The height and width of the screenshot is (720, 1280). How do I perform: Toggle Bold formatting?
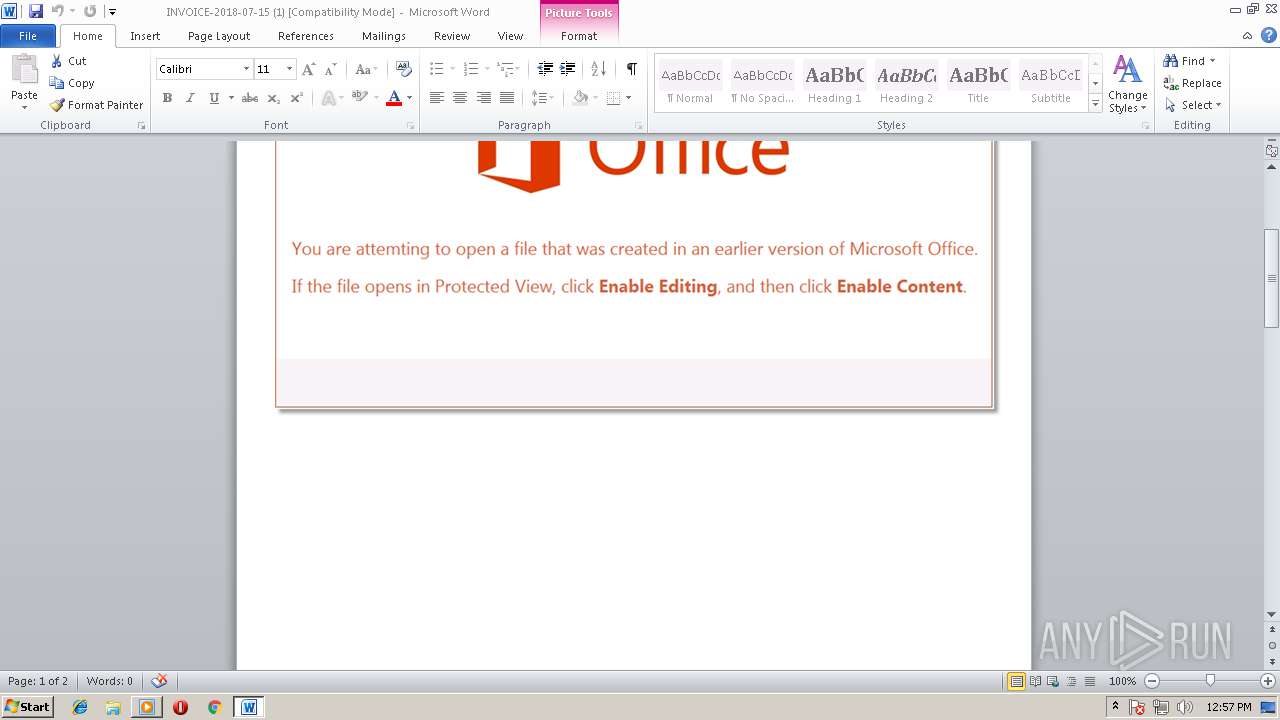167,98
